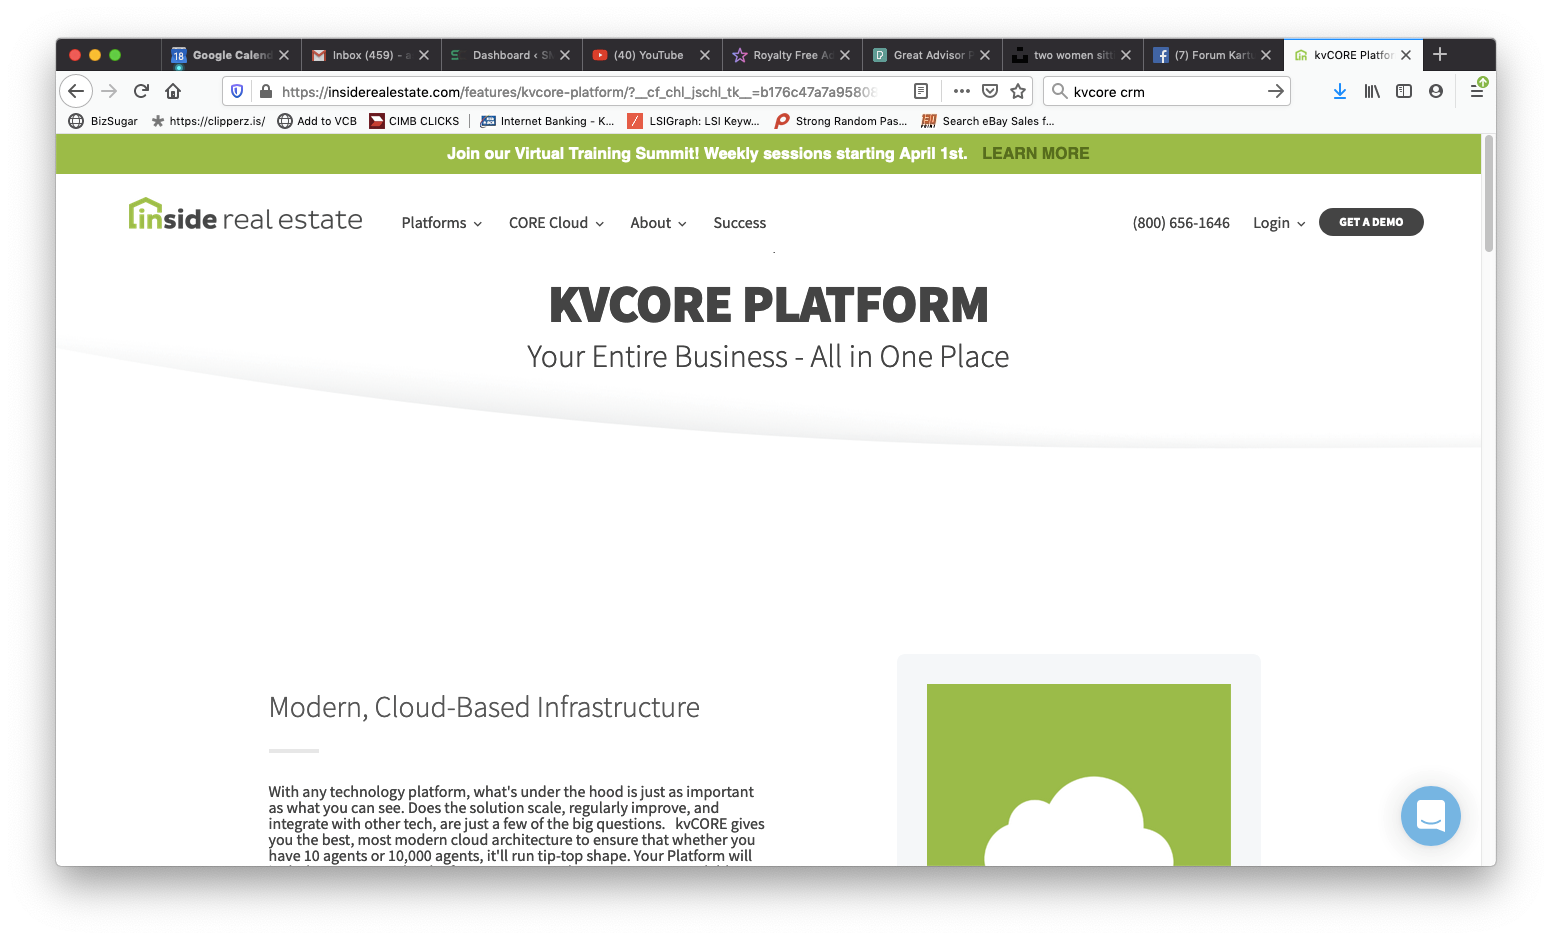The width and height of the screenshot is (1552, 940).
Task: Click the green cloud illustration
Action: pos(1078,775)
